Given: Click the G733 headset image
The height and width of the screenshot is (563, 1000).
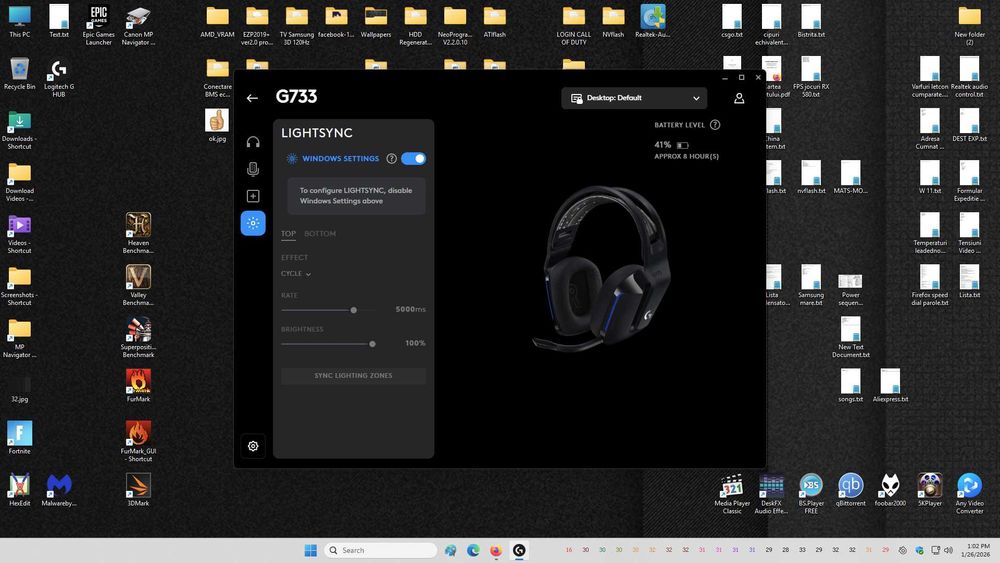Looking at the screenshot, I should 601,268.
